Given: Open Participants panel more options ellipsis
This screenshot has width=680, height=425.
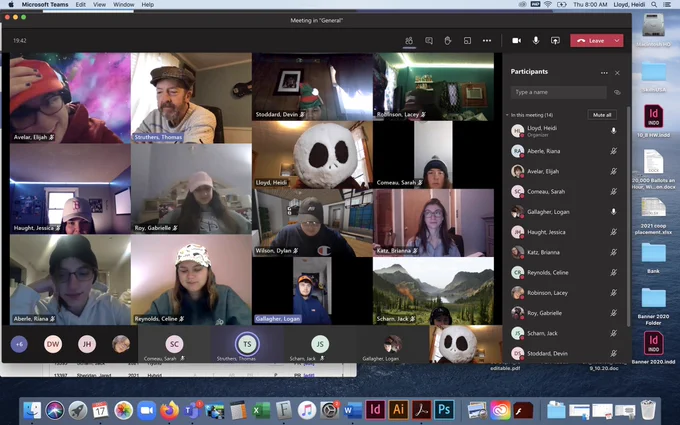Looking at the screenshot, I should [604, 73].
